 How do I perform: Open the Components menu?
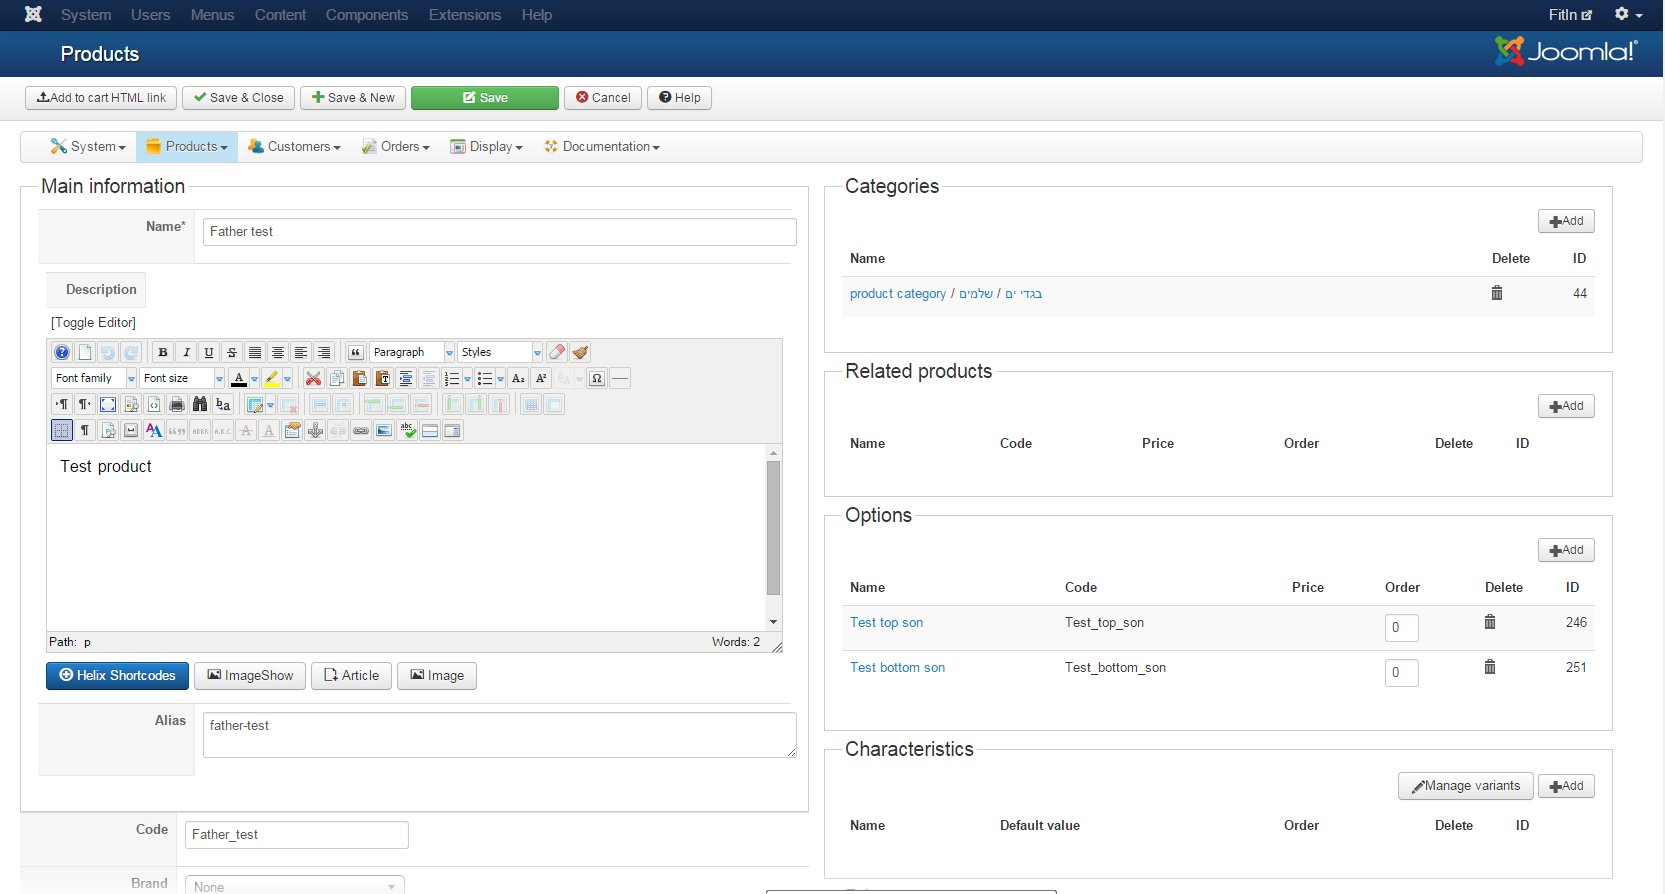pyautogui.click(x=367, y=15)
